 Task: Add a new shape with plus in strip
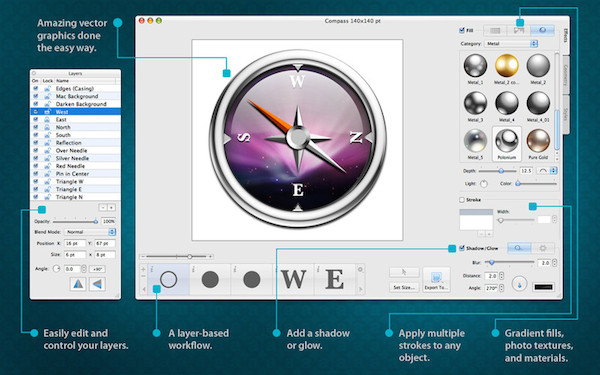(143, 269)
